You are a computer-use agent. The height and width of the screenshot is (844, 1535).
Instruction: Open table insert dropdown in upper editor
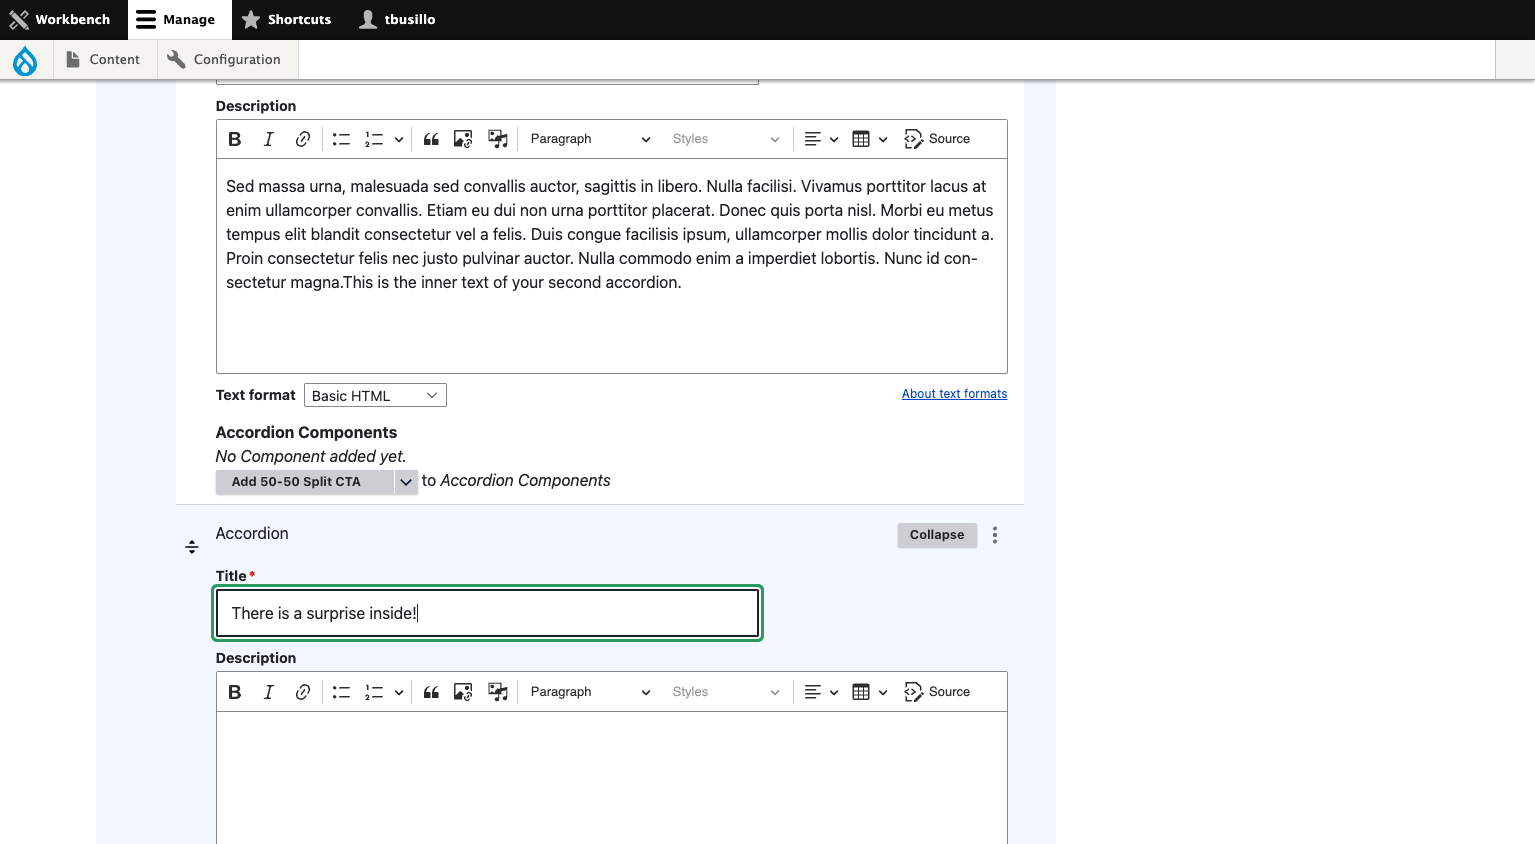pyautogui.click(x=870, y=139)
